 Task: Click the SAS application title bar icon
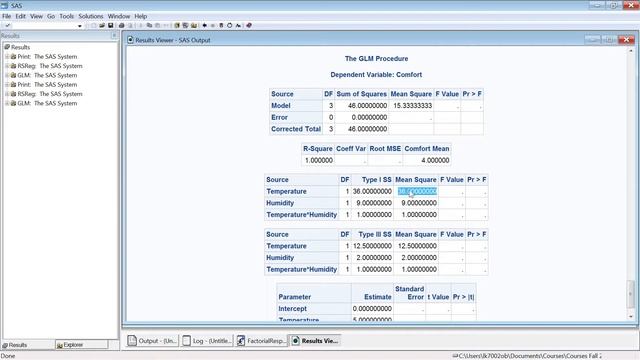pos(4,5)
